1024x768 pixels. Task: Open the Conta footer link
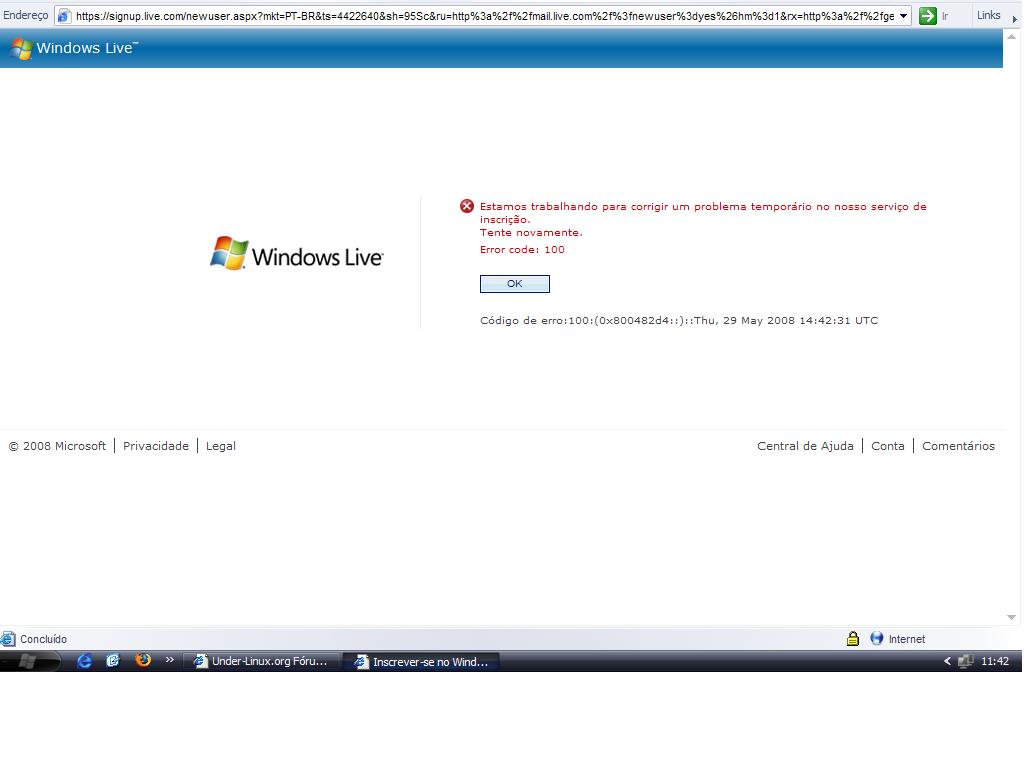pos(888,446)
